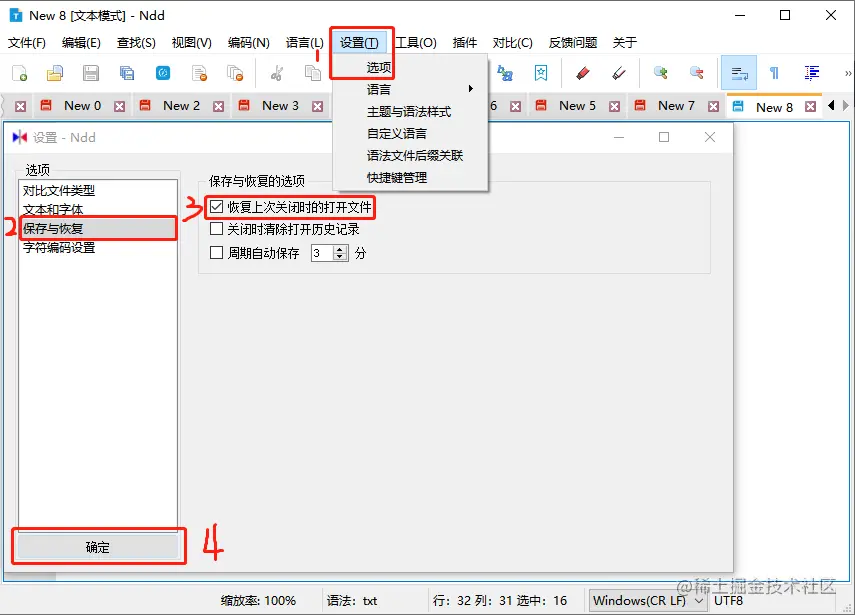Enable 周期自动保存 checkbox
This screenshot has height=615, width=855.
click(216, 252)
